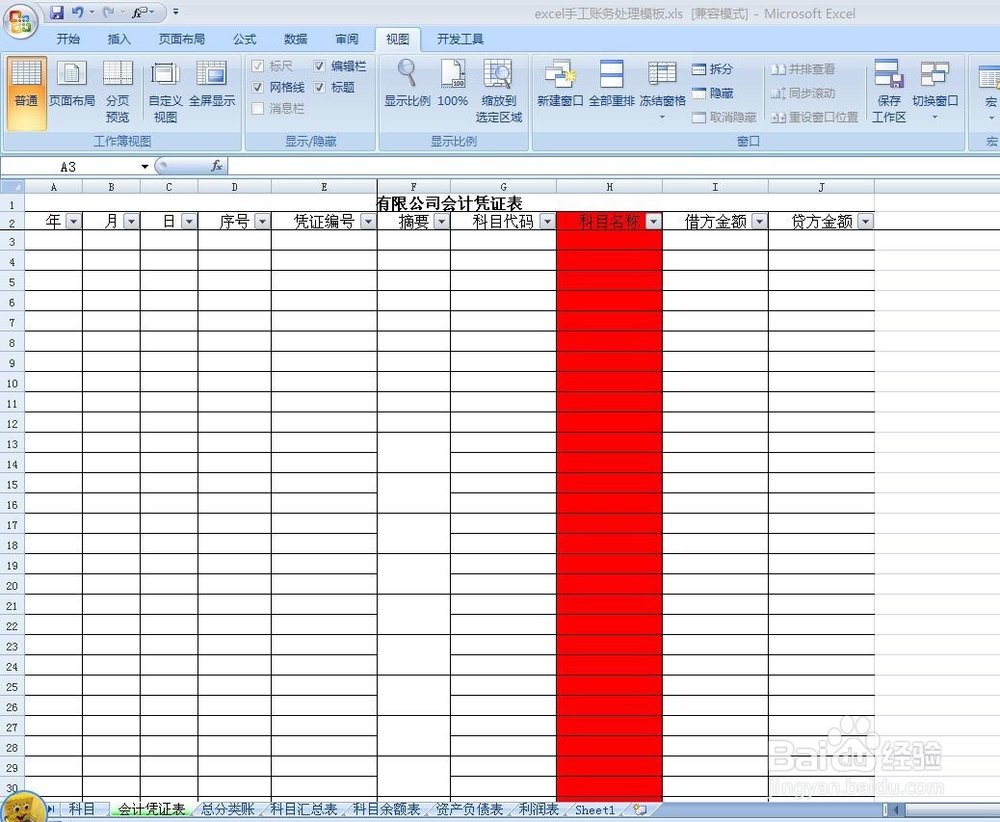Expand the Name Box dropdown arrow

[145, 166]
